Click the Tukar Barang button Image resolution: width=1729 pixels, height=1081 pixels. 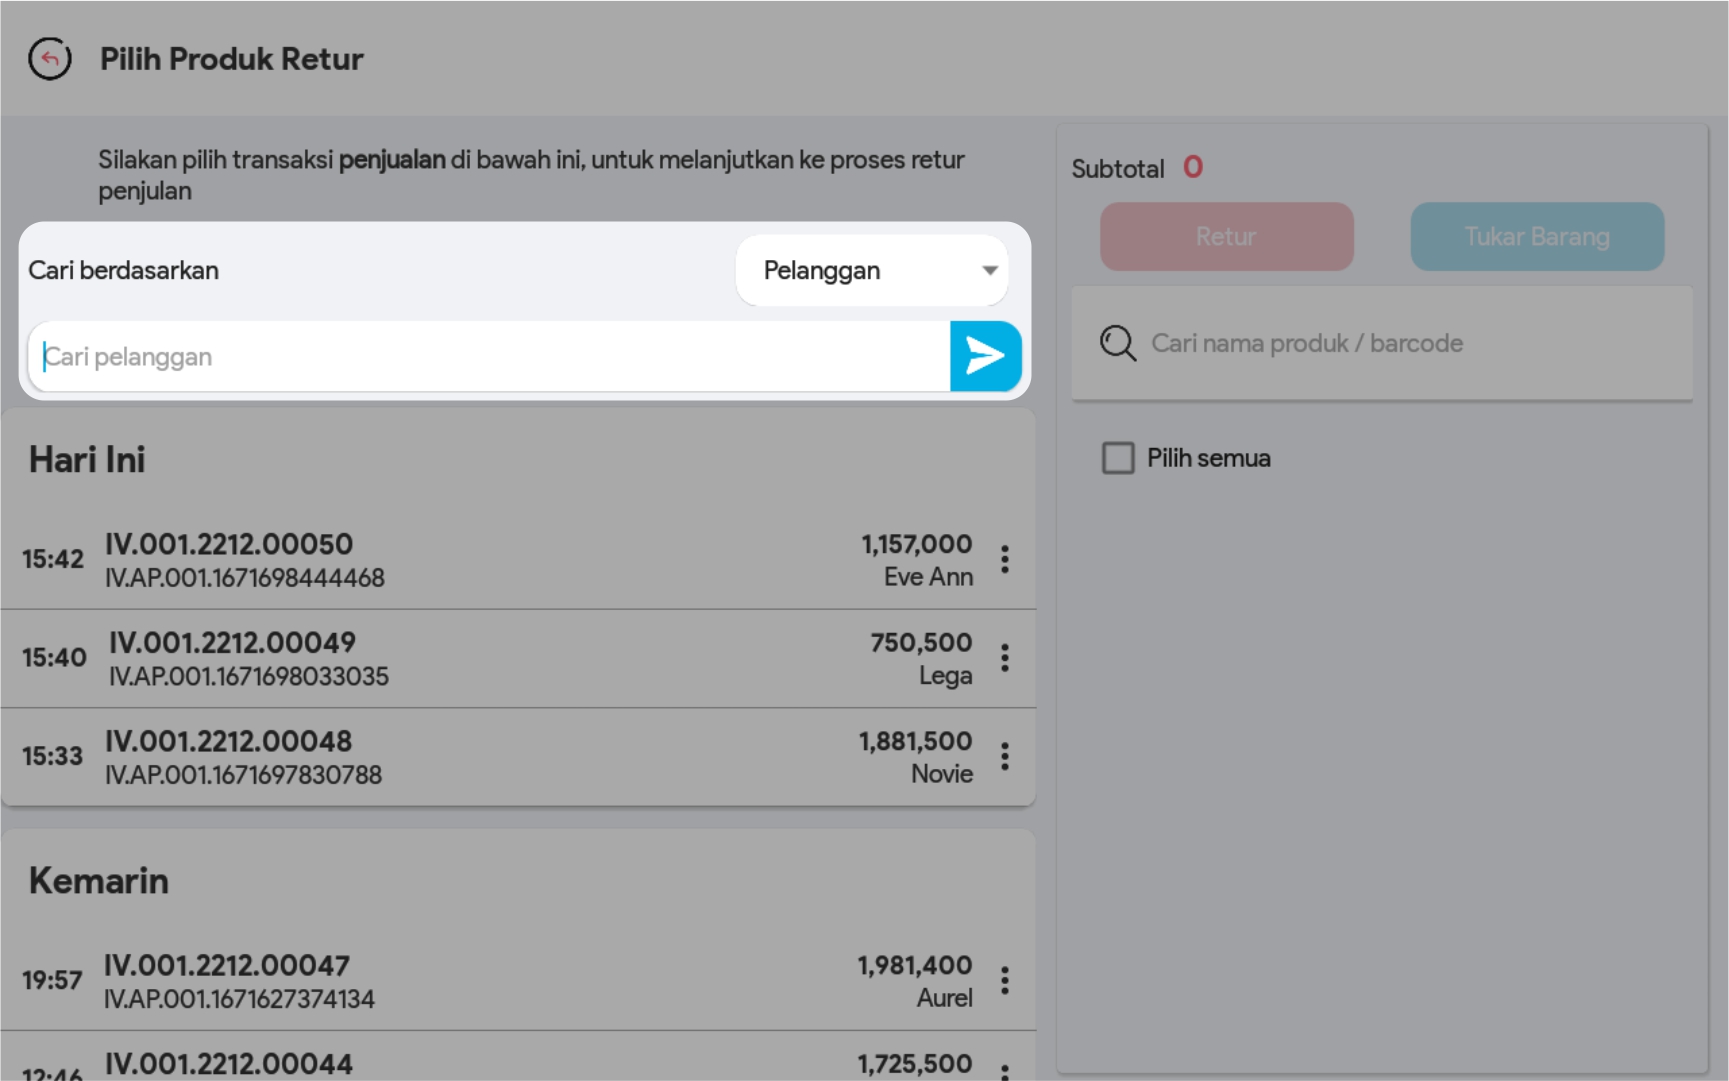[1536, 237]
